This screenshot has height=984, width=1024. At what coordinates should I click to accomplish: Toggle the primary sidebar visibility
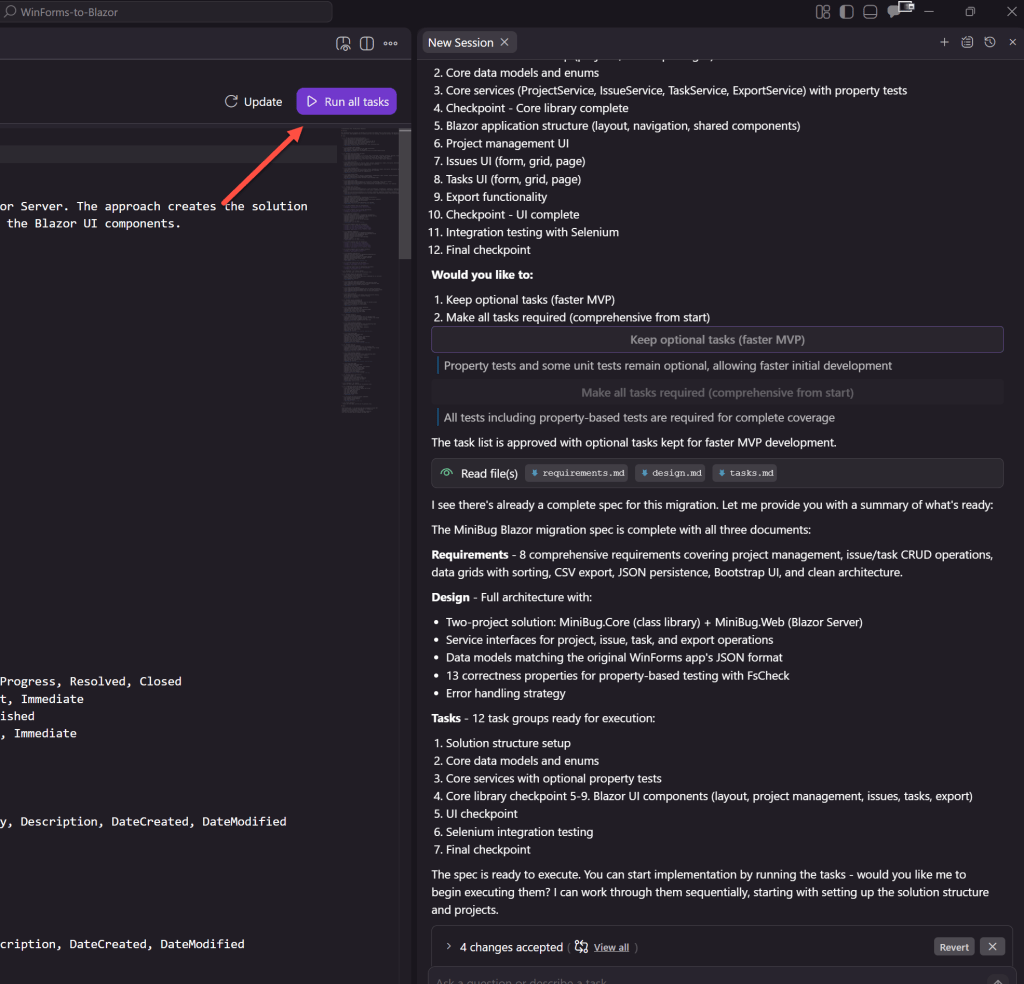click(847, 12)
